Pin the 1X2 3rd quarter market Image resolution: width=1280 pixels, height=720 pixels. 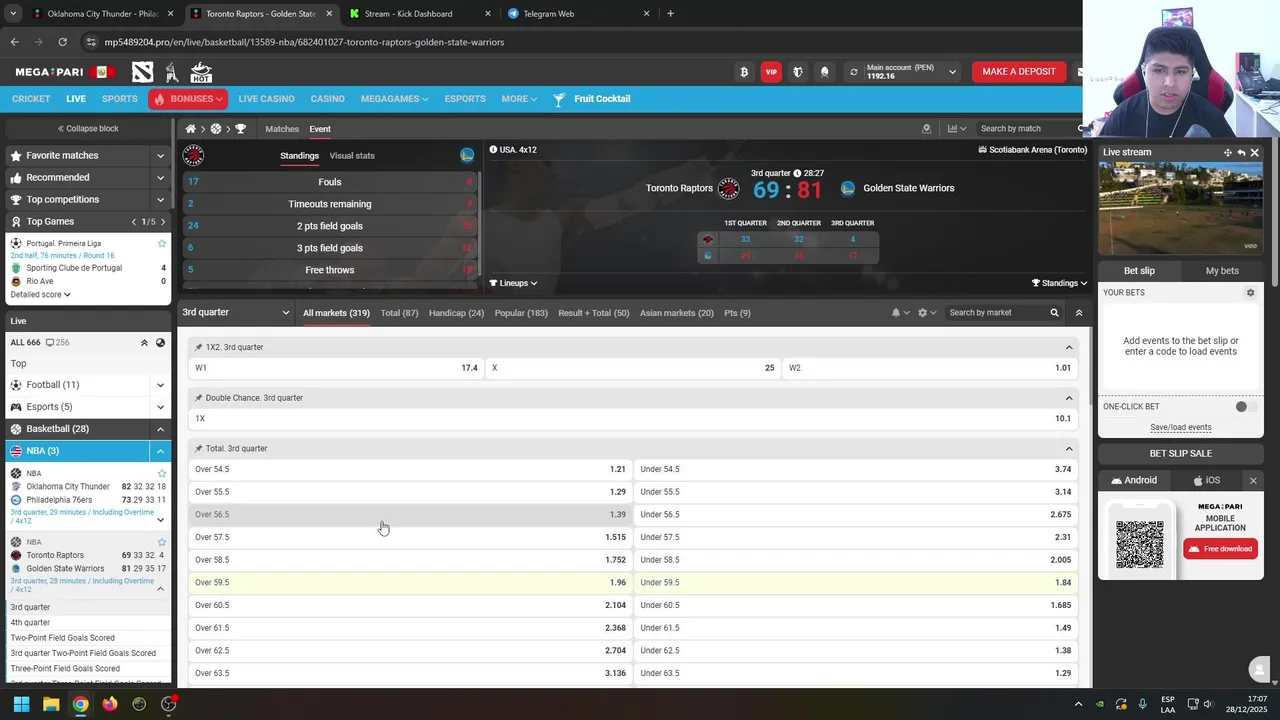pyautogui.click(x=198, y=347)
